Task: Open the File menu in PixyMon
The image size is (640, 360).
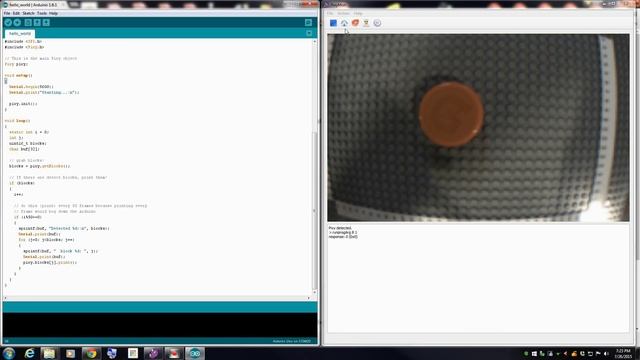Action: [330, 13]
